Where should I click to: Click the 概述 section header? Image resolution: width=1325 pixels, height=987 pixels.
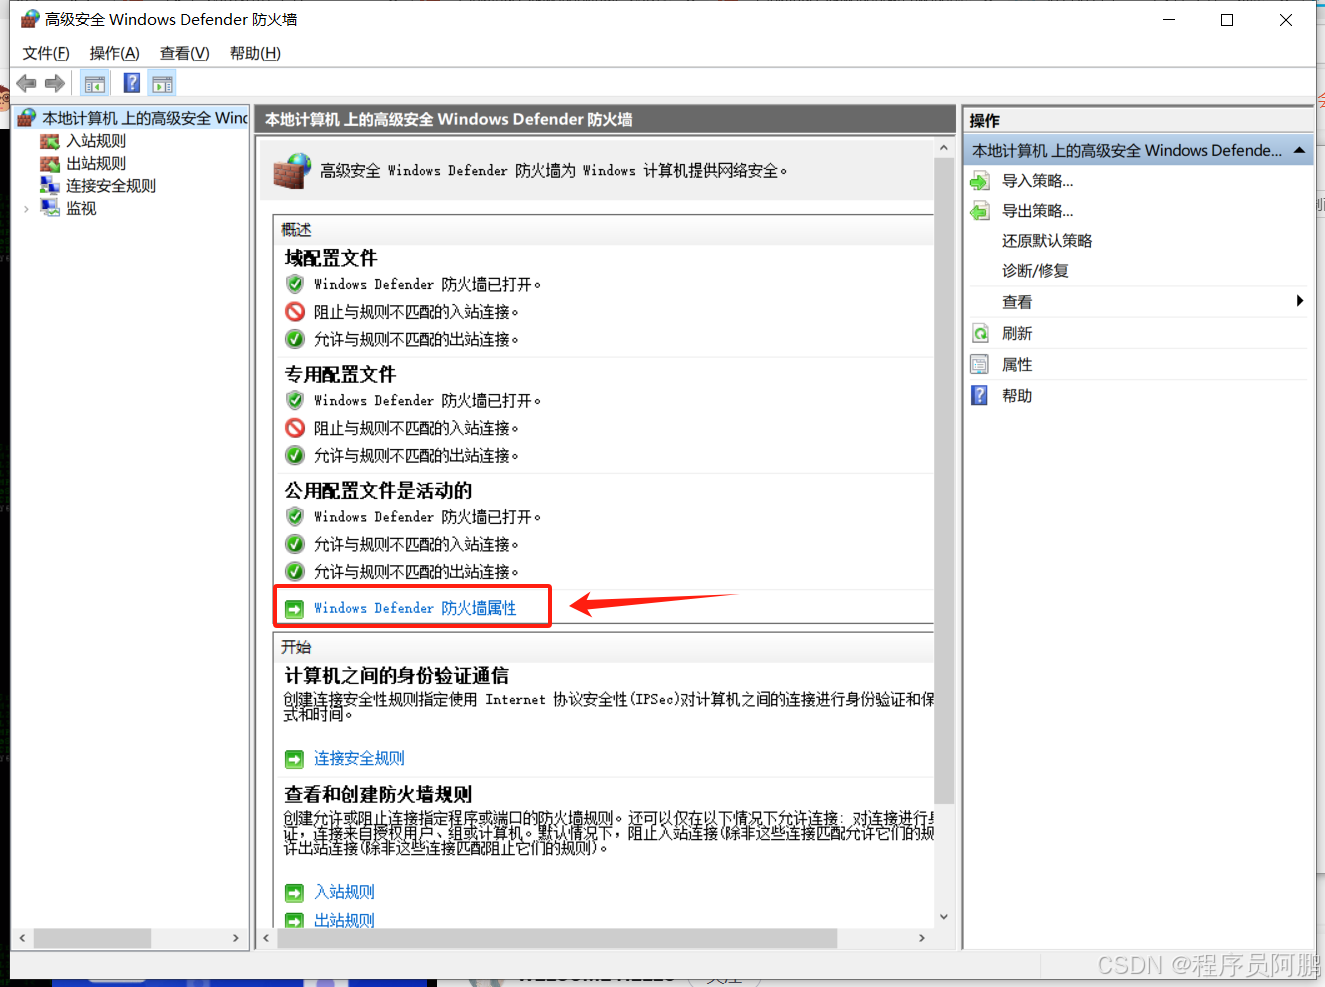pos(296,230)
